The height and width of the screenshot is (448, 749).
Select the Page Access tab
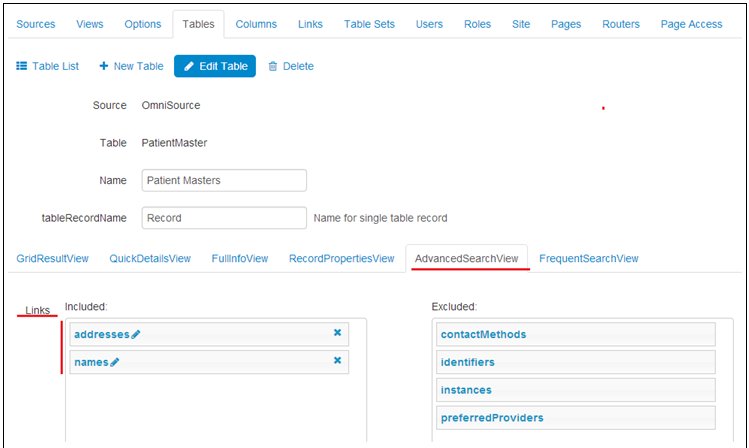pos(691,24)
